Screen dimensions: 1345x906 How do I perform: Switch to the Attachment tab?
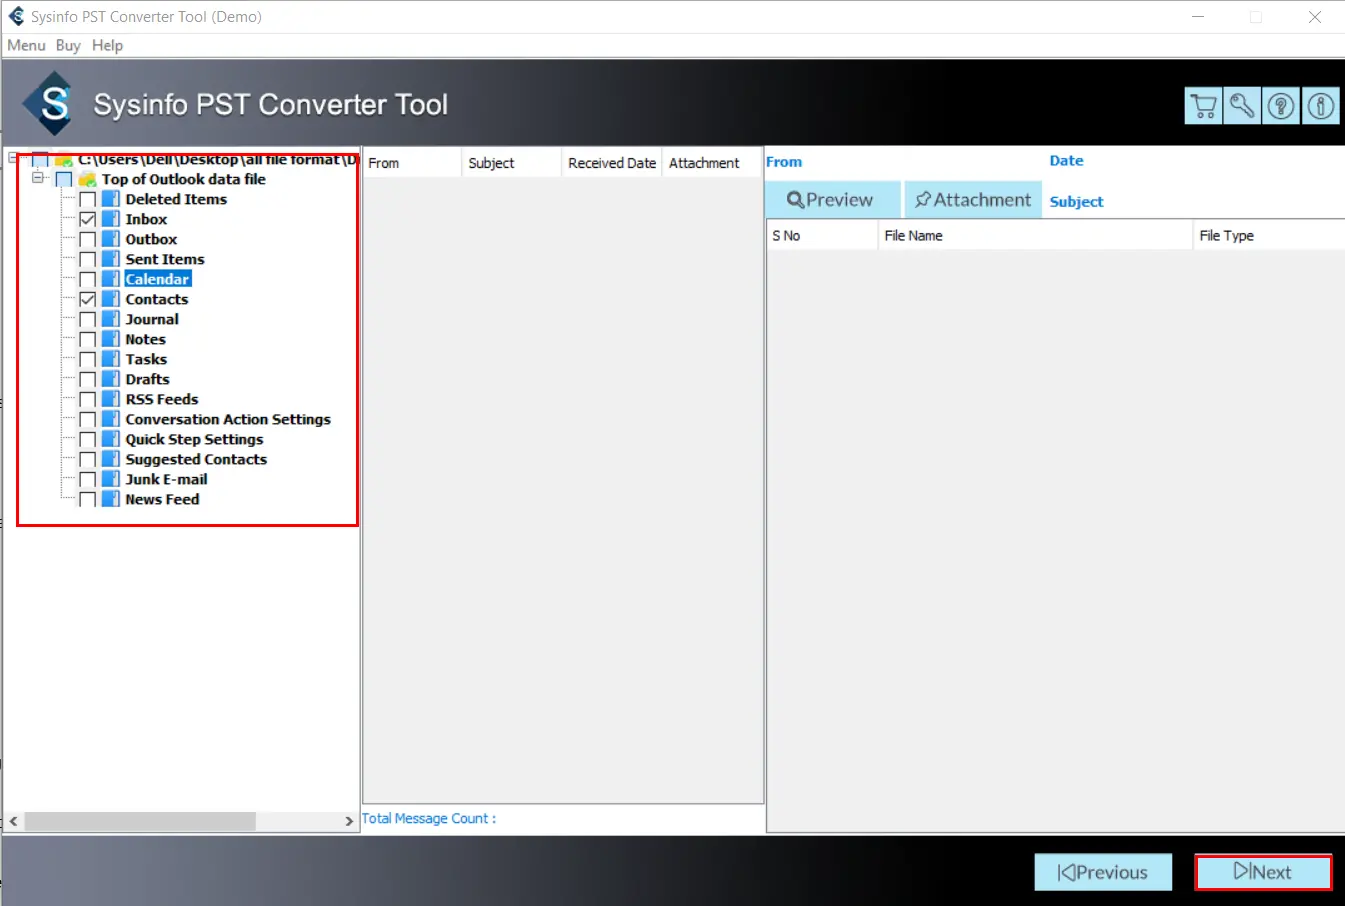[x=973, y=199]
